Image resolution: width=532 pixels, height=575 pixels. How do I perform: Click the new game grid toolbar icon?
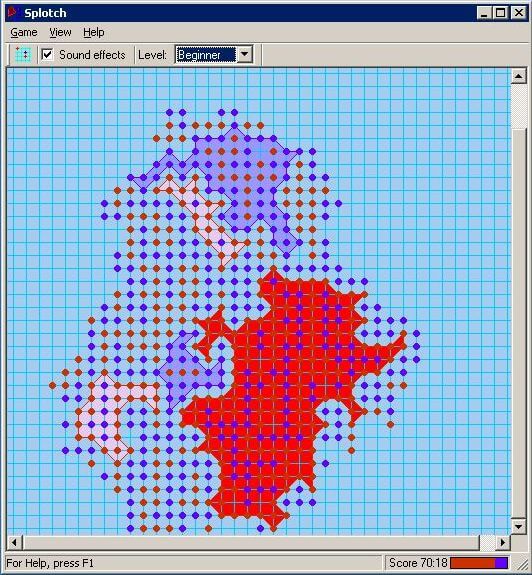coord(23,55)
